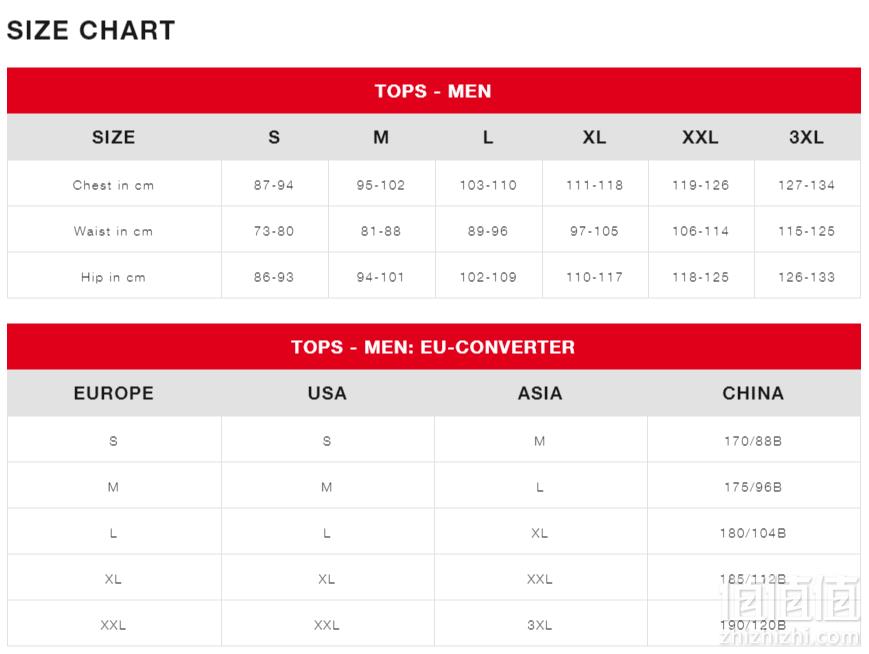869x654 pixels.
Task: Click the 3XL size column header
Action: (x=806, y=137)
